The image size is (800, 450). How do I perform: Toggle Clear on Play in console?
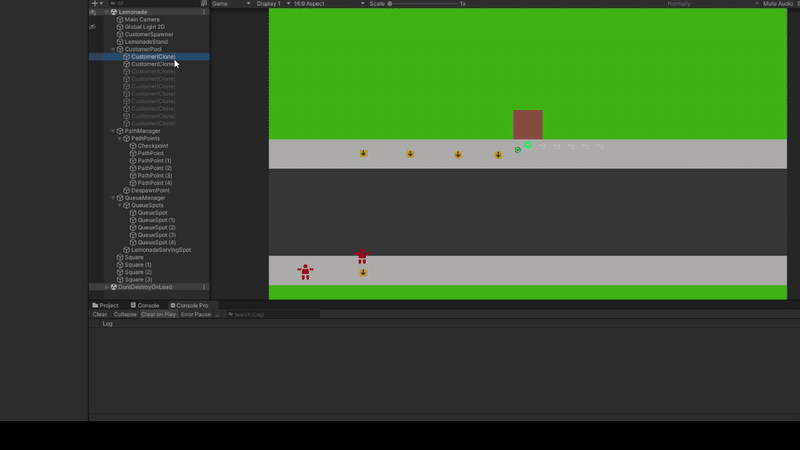158,314
